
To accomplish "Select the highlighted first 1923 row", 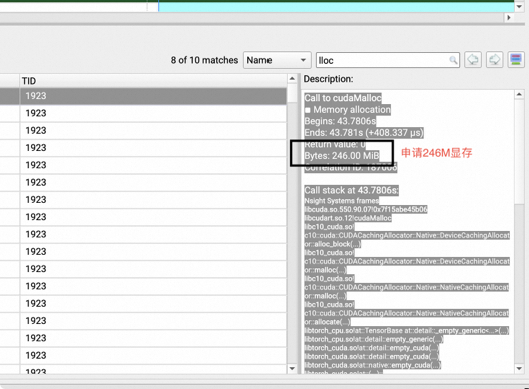I will tap(143, 96).
